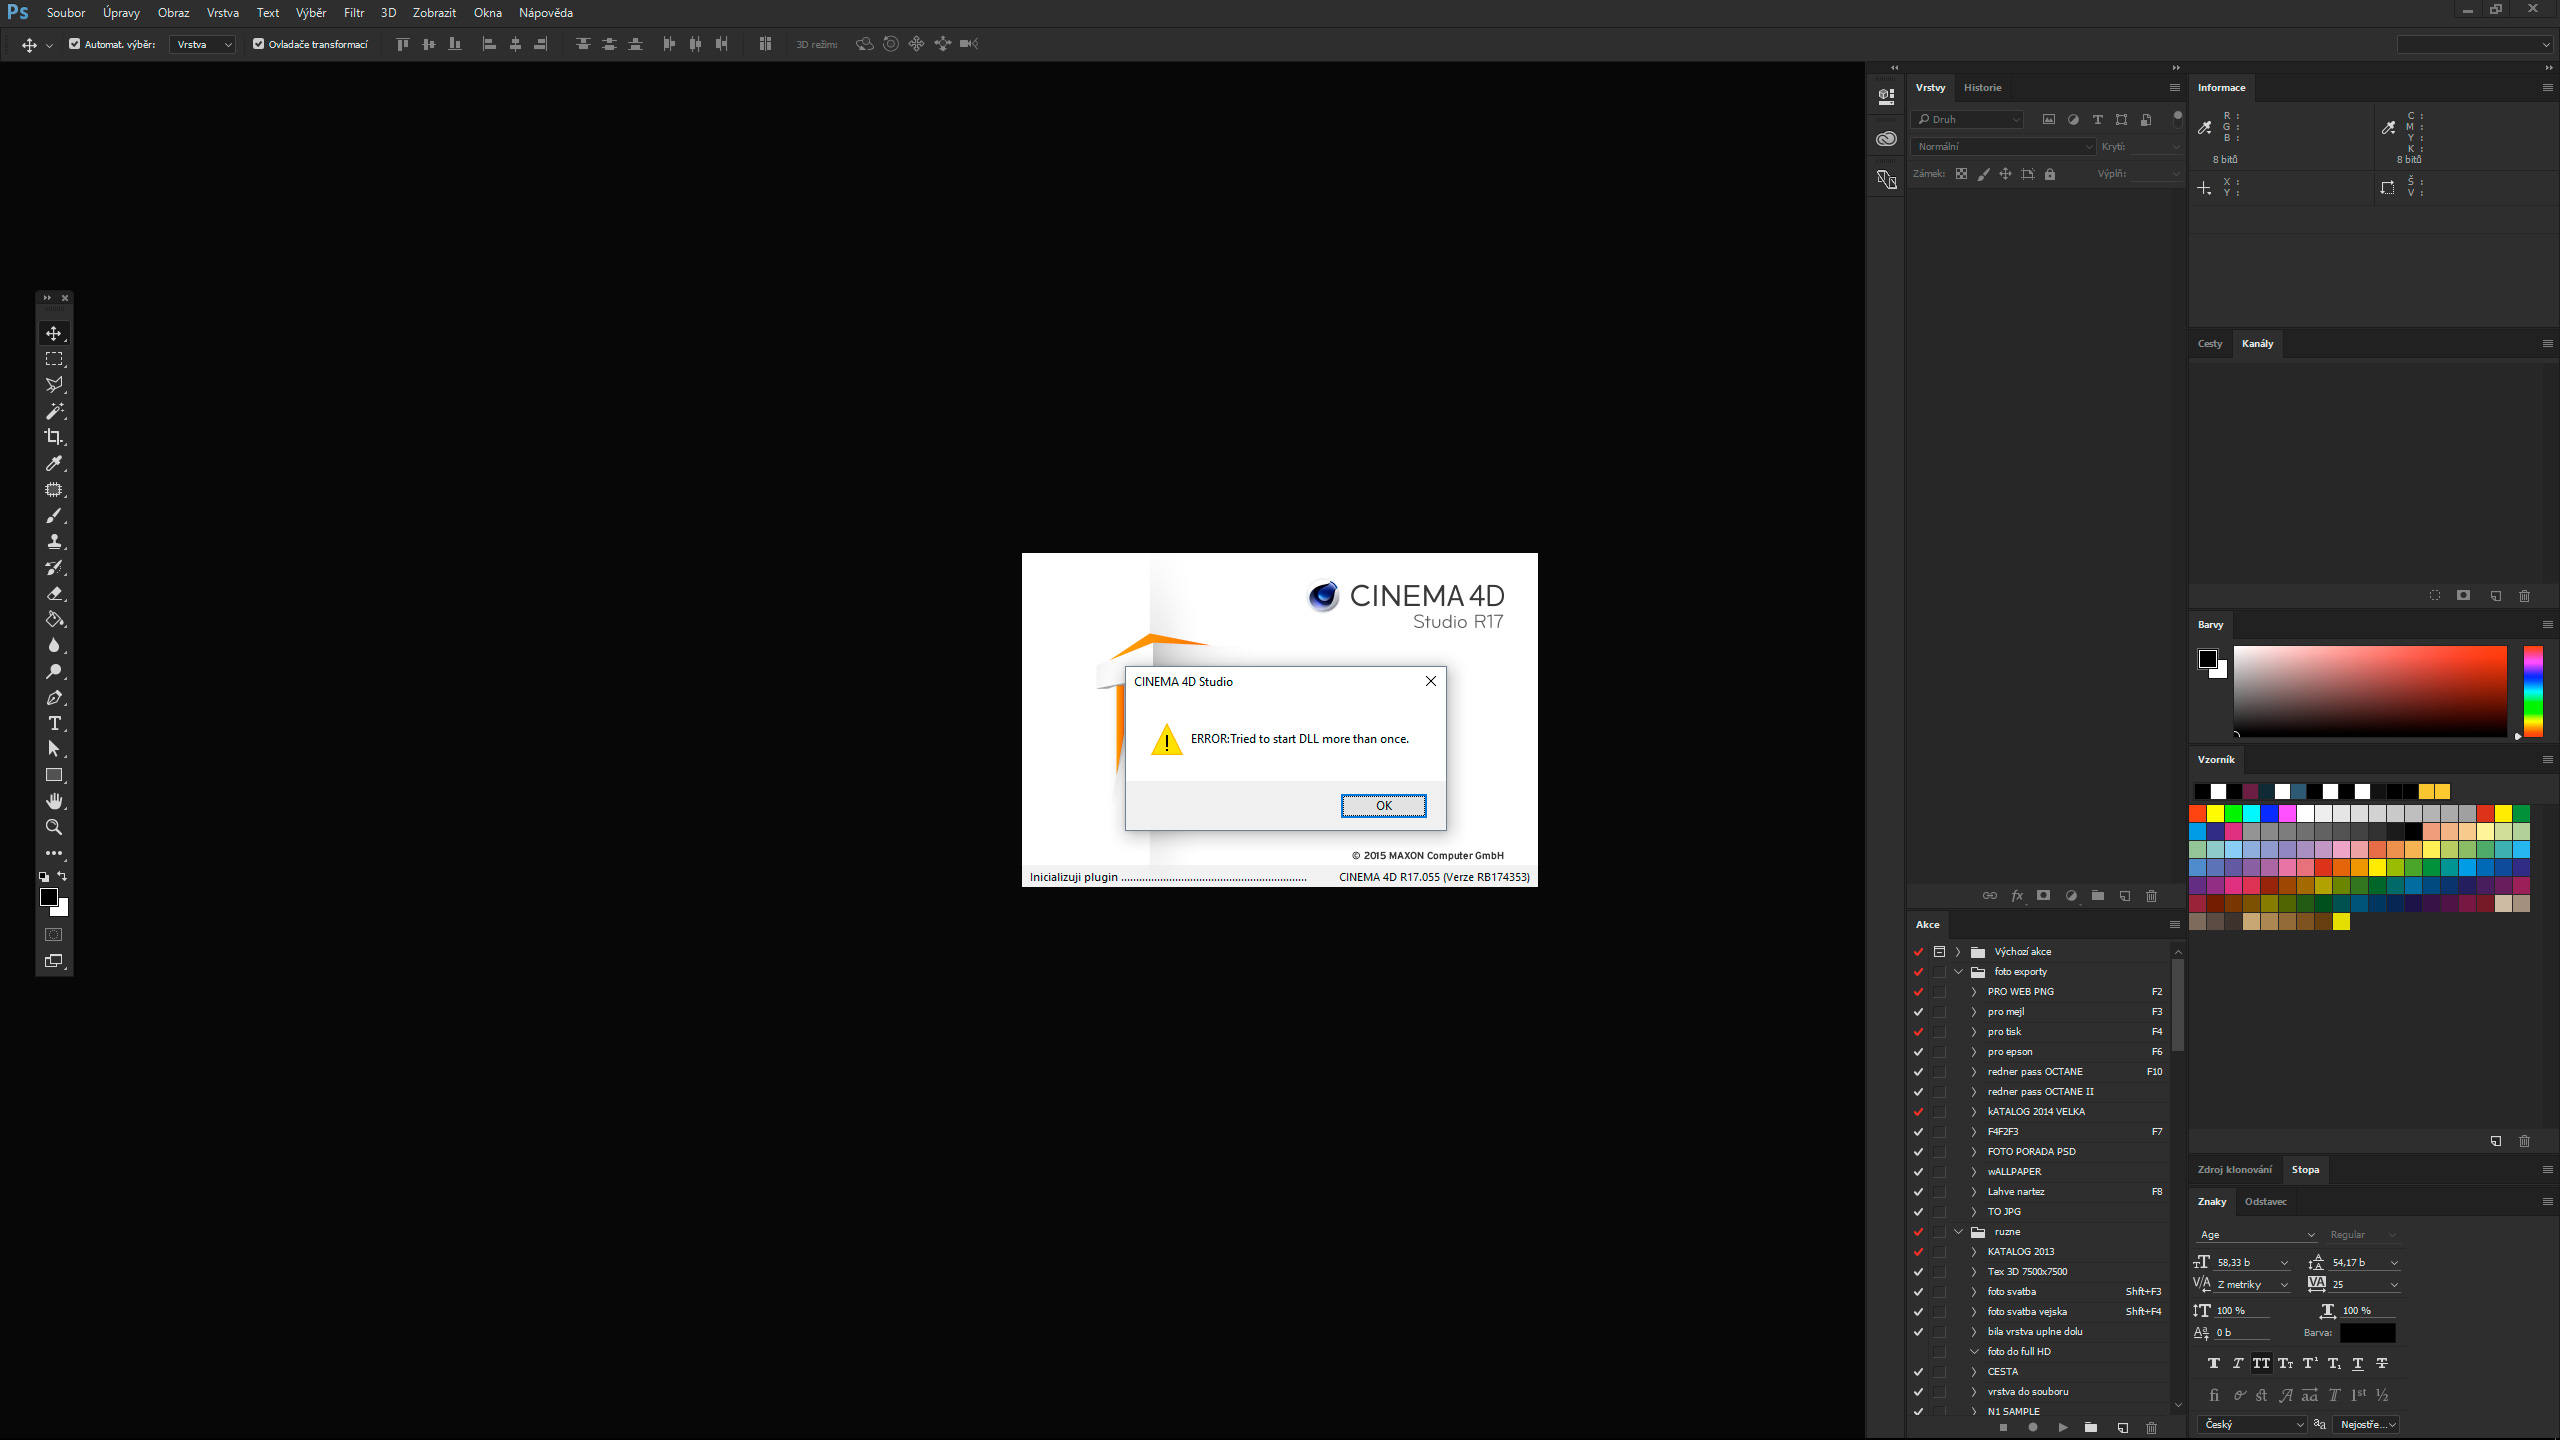Image resolution: width=2560 pixels, height=1440 pixels.
Task: Select the Horizontal Type tool
Action: [x=54, y=723]
